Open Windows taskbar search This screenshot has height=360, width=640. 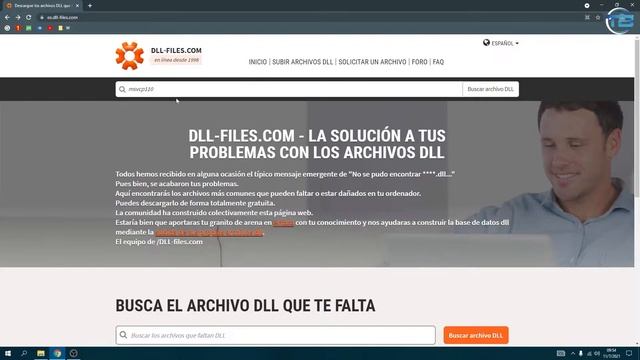tap(24, 353)
